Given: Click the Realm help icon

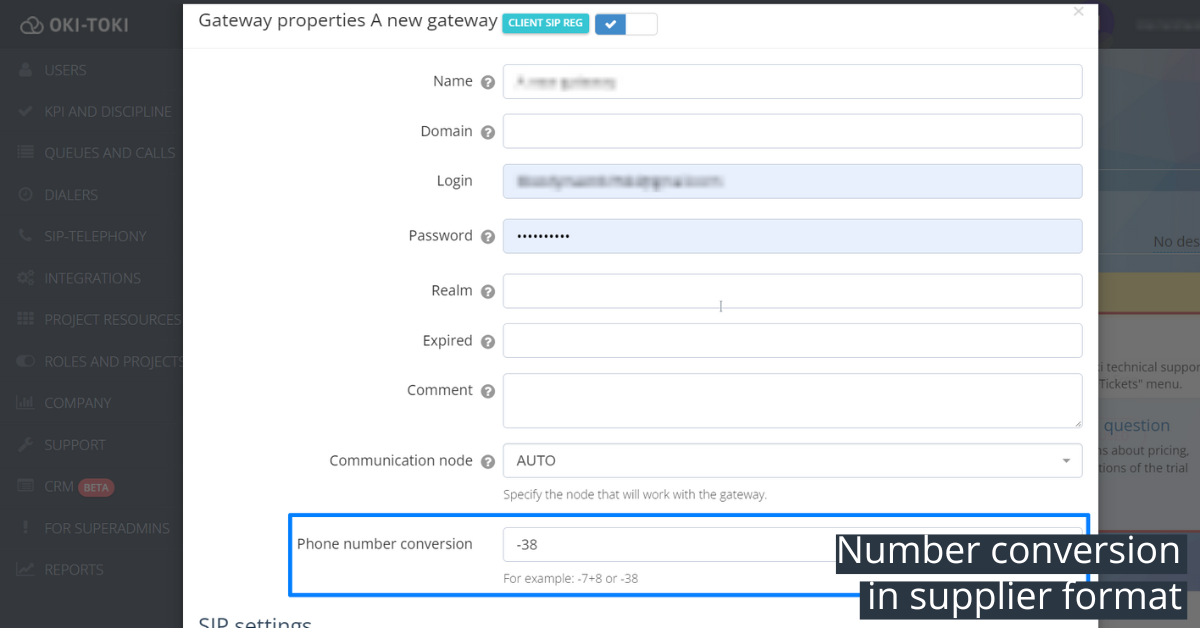Looking at the screenshot, I should (488, 292).
